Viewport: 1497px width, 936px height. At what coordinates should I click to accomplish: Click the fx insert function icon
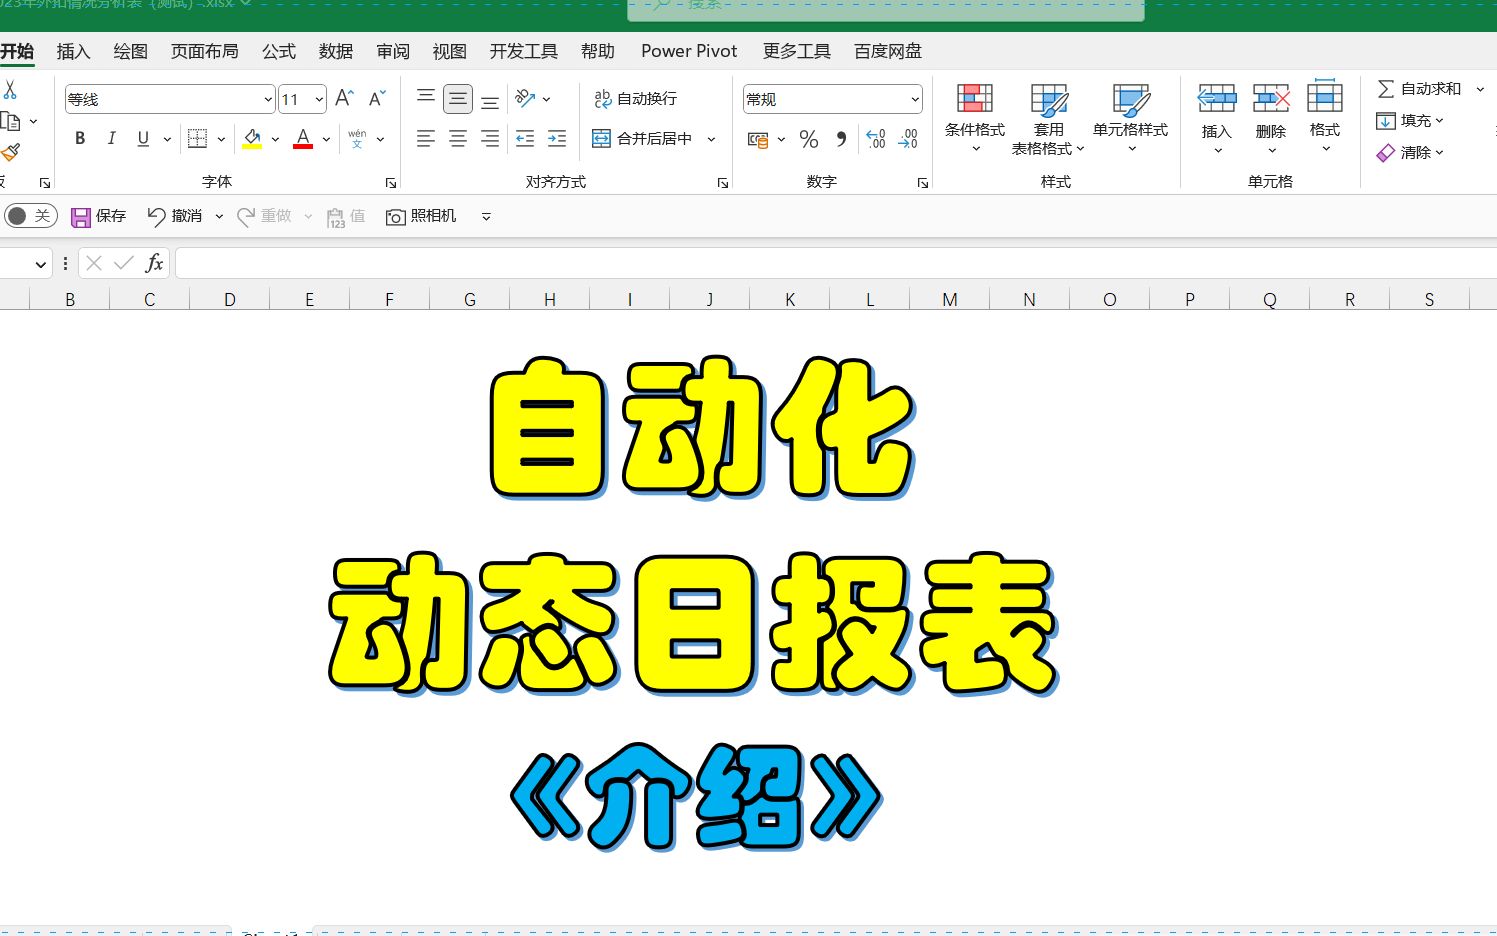point(154,263)
